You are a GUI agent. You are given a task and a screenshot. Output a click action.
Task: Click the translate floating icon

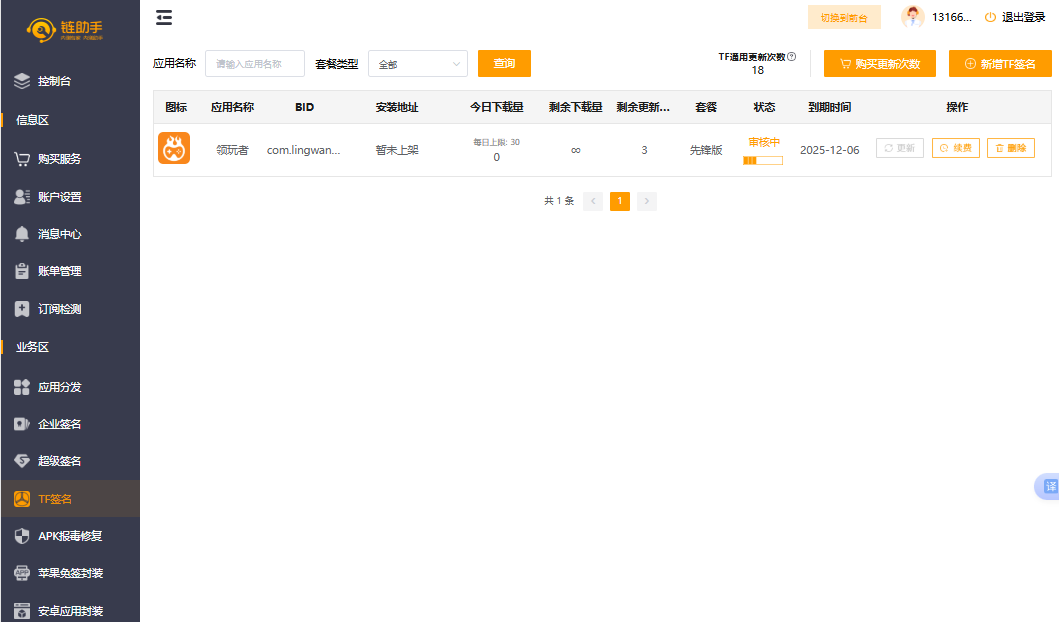coord(1049,486)
